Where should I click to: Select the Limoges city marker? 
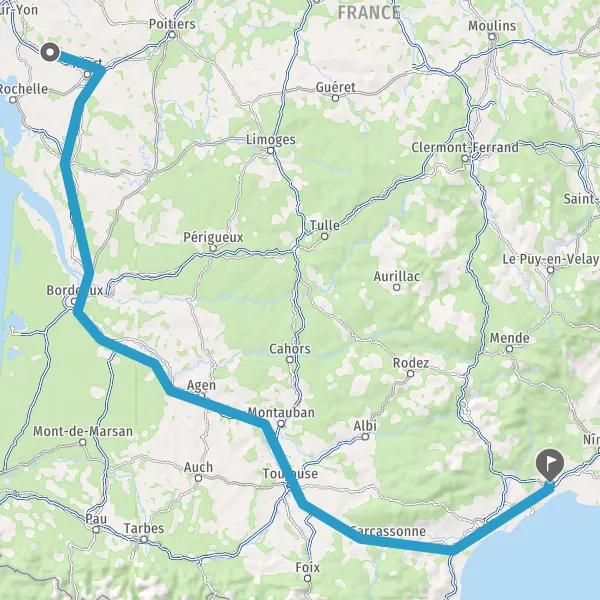[x=271, y=150]
